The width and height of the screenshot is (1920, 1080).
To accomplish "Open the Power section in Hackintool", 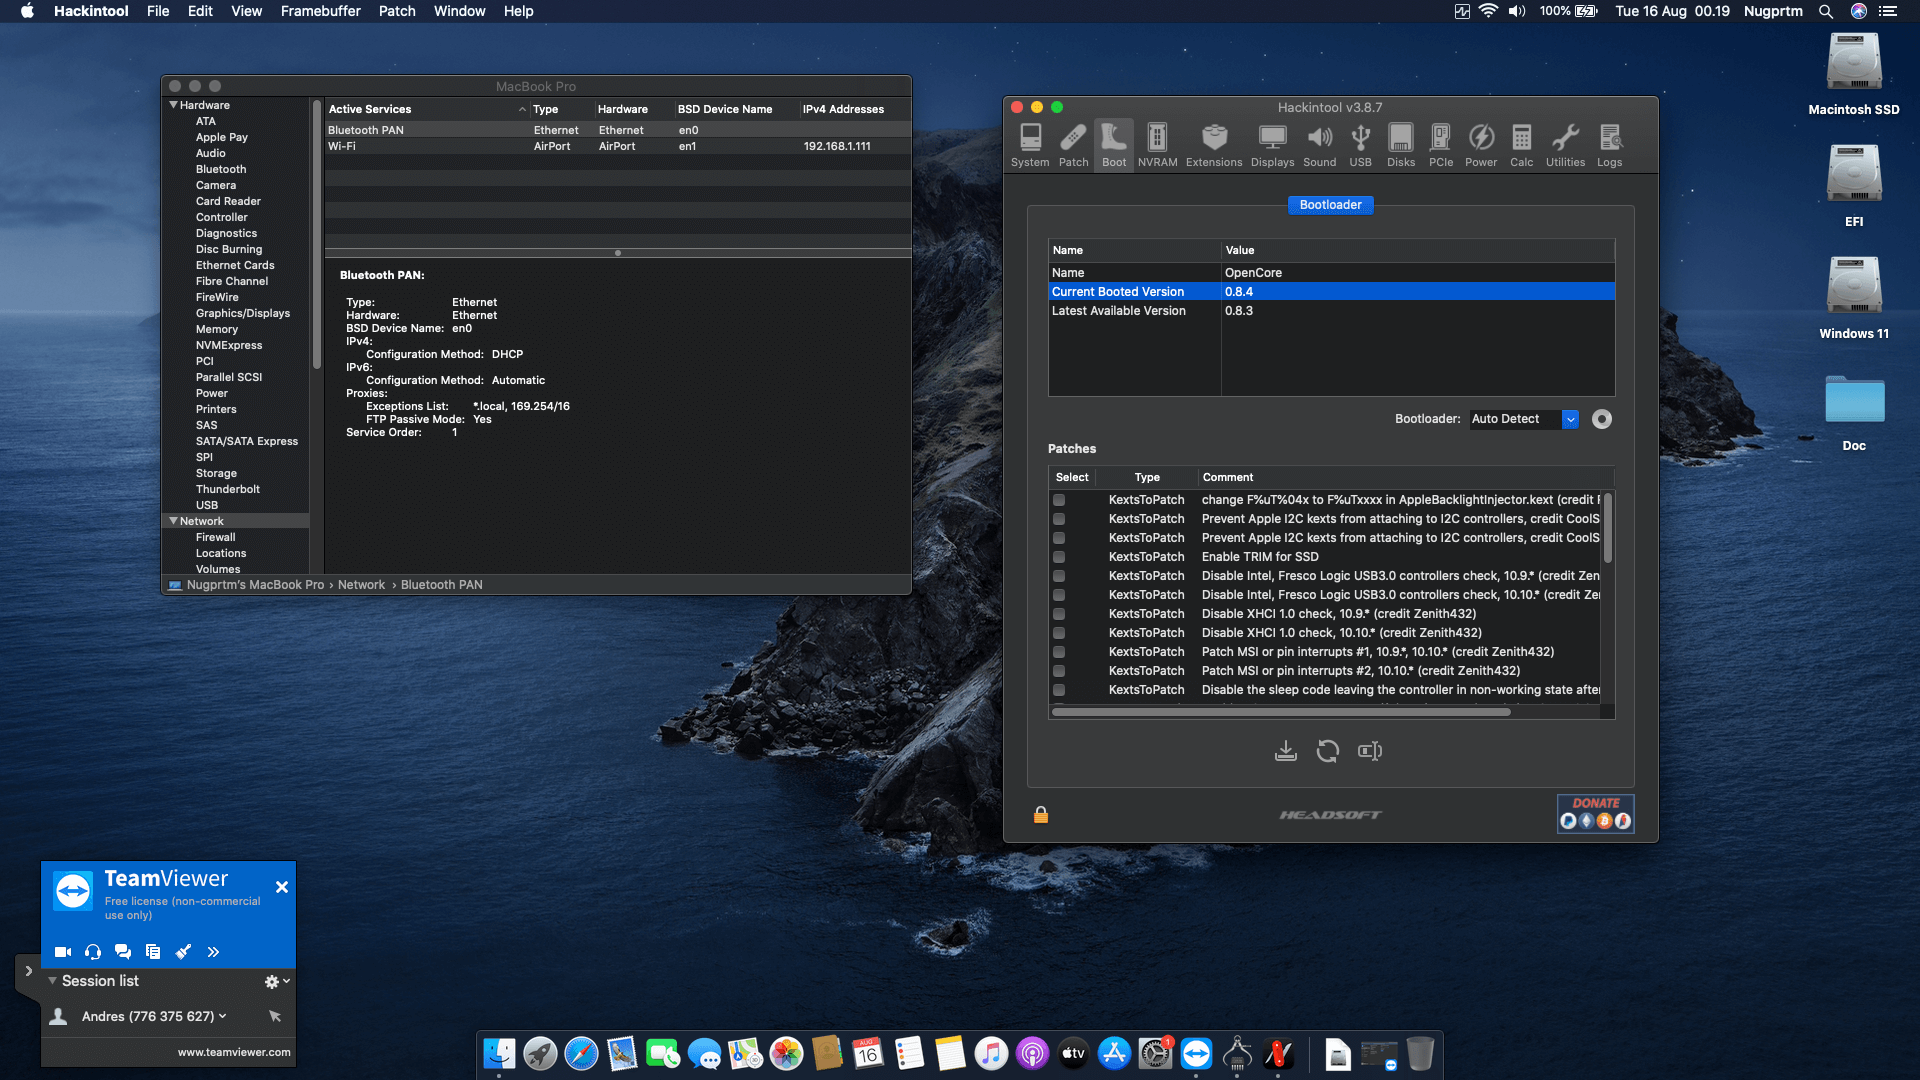I will point(1481,145).
